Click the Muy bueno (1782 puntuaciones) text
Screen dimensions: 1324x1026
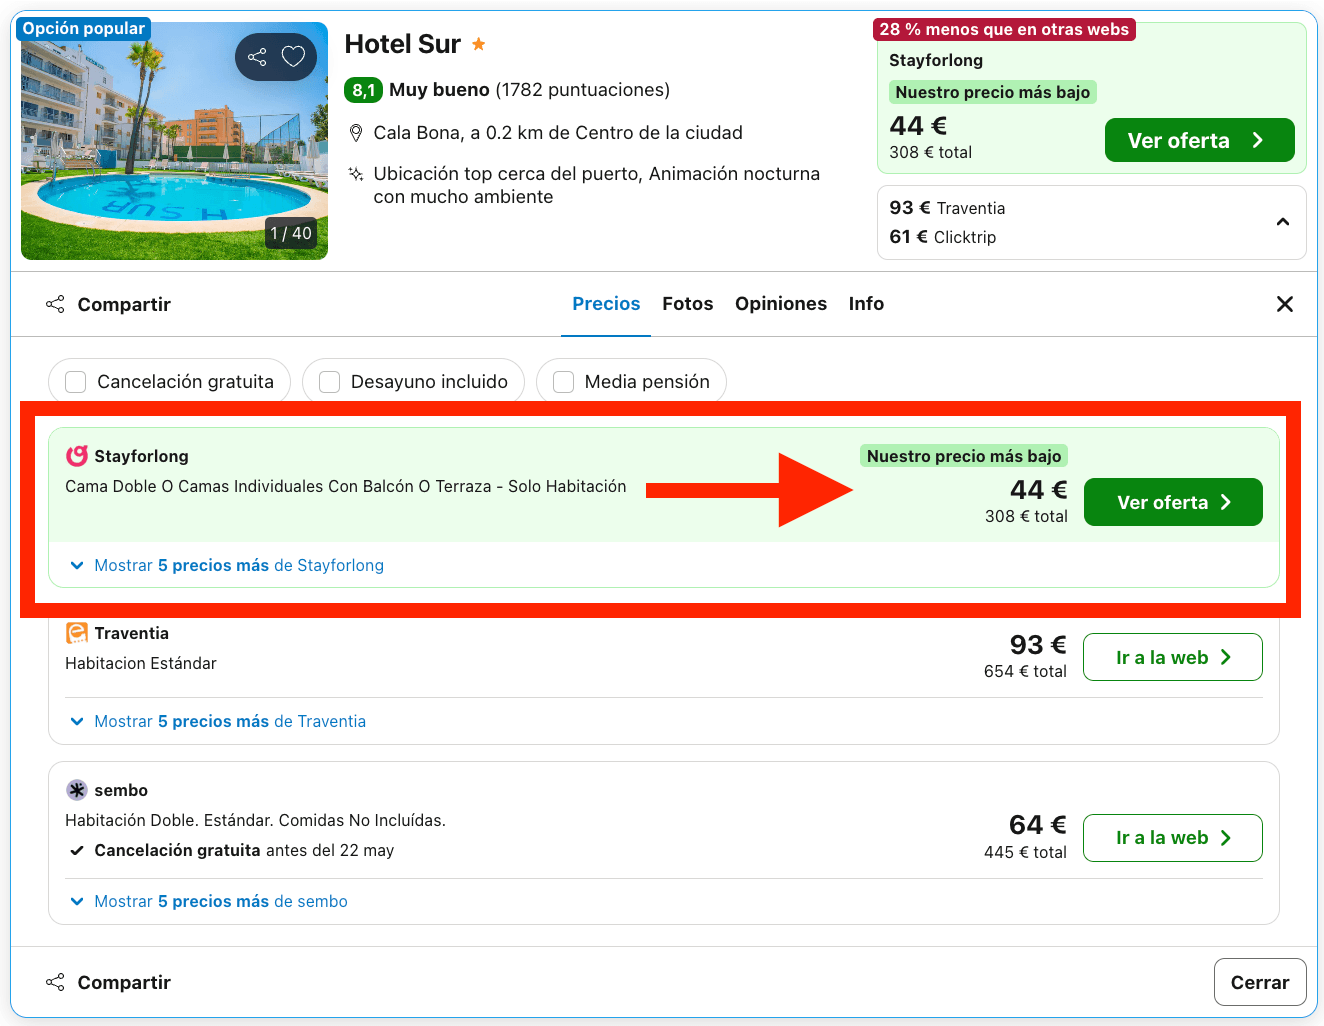(529, 90)
